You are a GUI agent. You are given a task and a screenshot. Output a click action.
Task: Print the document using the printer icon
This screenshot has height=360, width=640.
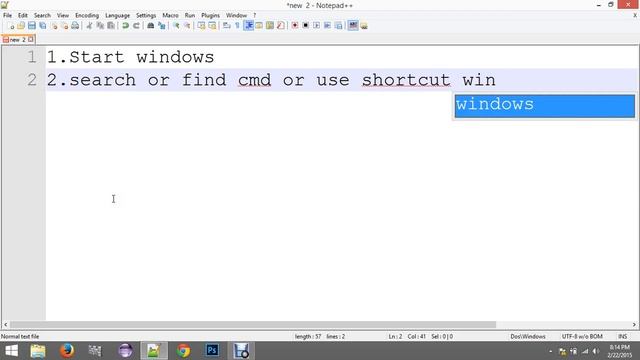coord(75,26)
